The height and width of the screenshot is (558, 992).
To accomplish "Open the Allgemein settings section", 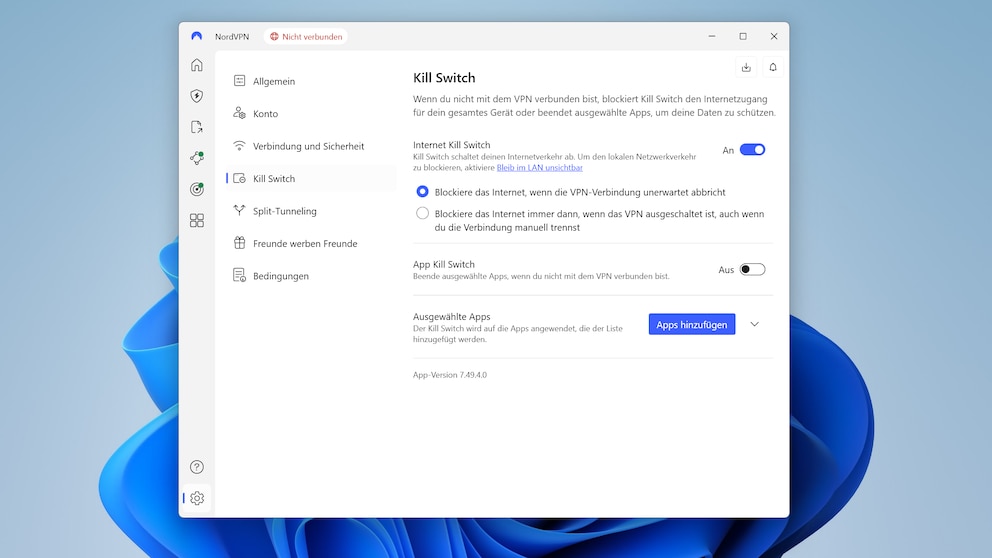I will (311, 81).
